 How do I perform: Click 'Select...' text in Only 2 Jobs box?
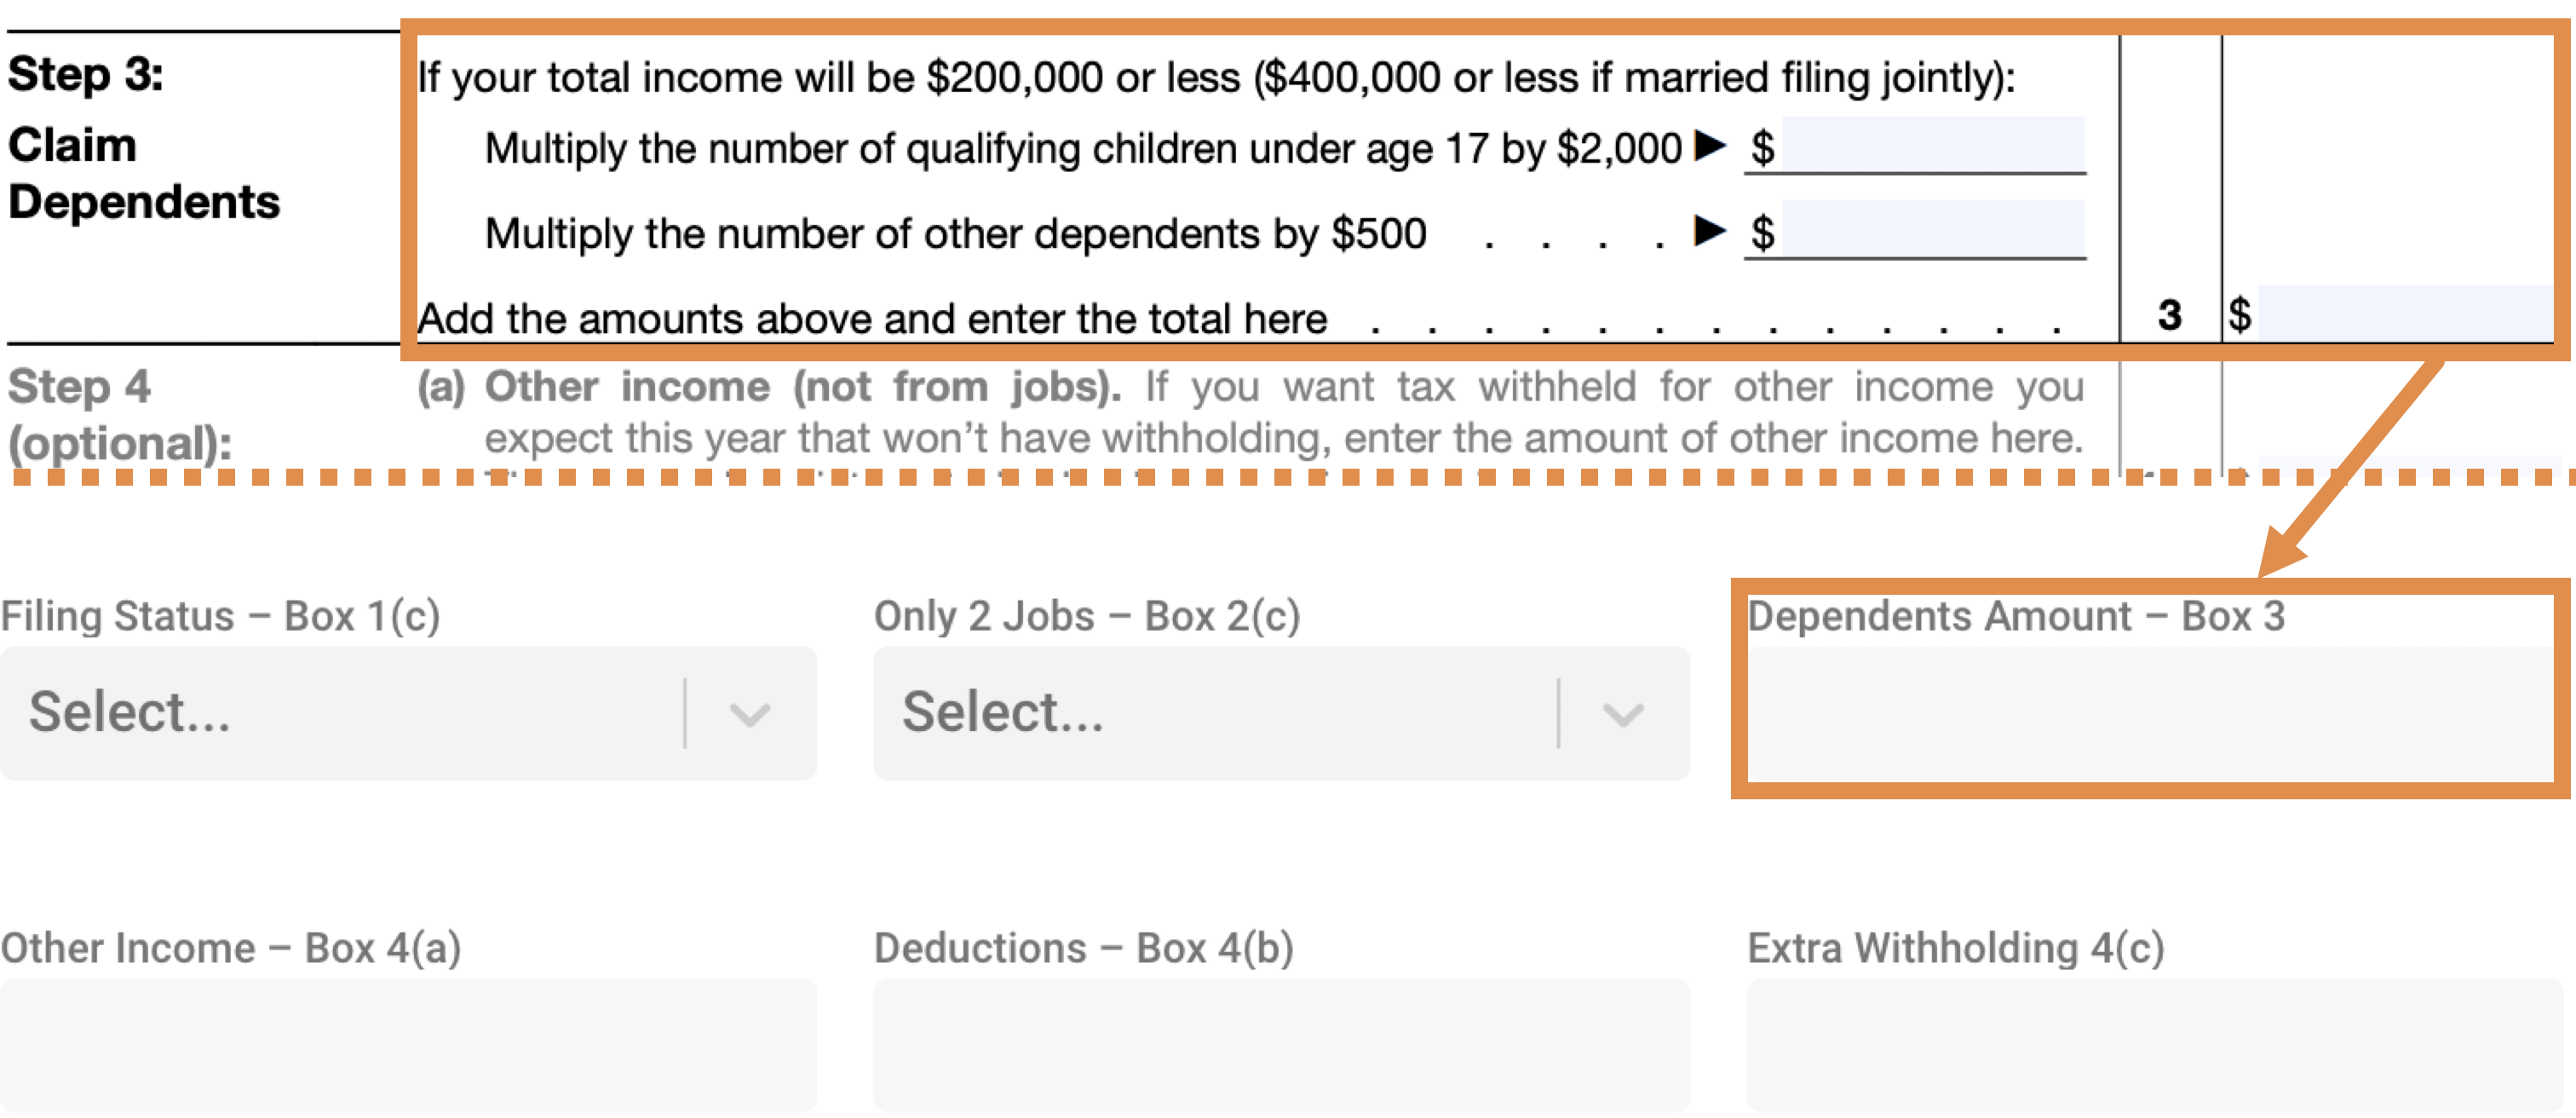[1003, 712]
